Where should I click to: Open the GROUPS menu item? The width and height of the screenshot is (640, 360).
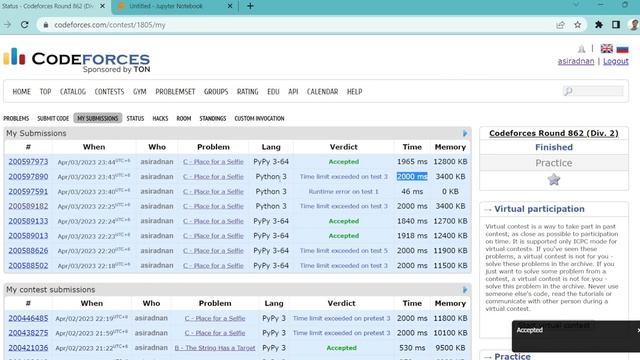[216, 92]
